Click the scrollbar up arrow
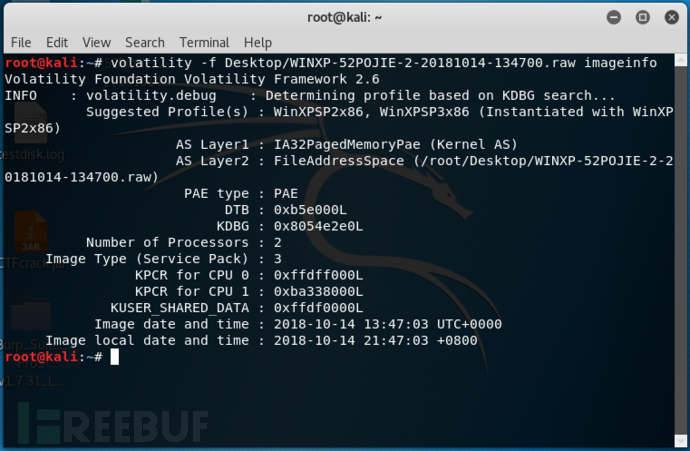This screenshot has height=451, width=690. pyautogui.click(x=681, y=60)
